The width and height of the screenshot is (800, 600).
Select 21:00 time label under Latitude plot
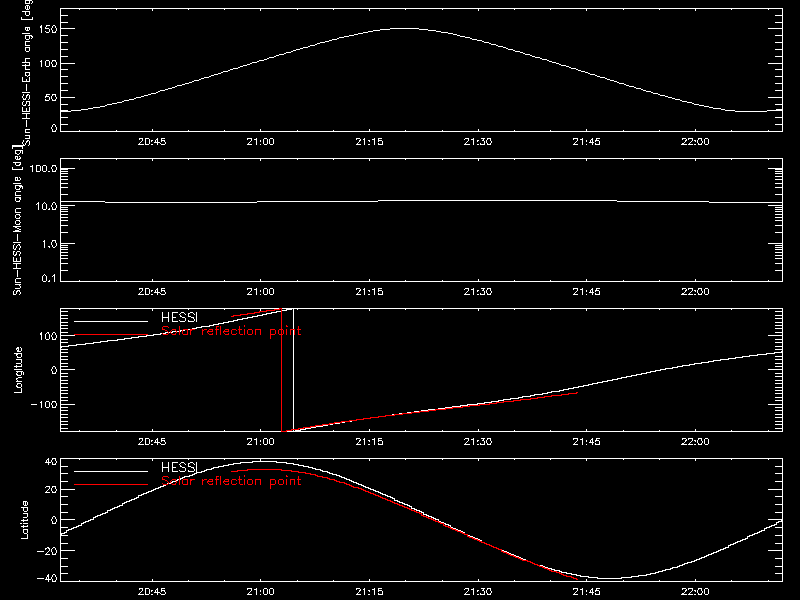260,592
